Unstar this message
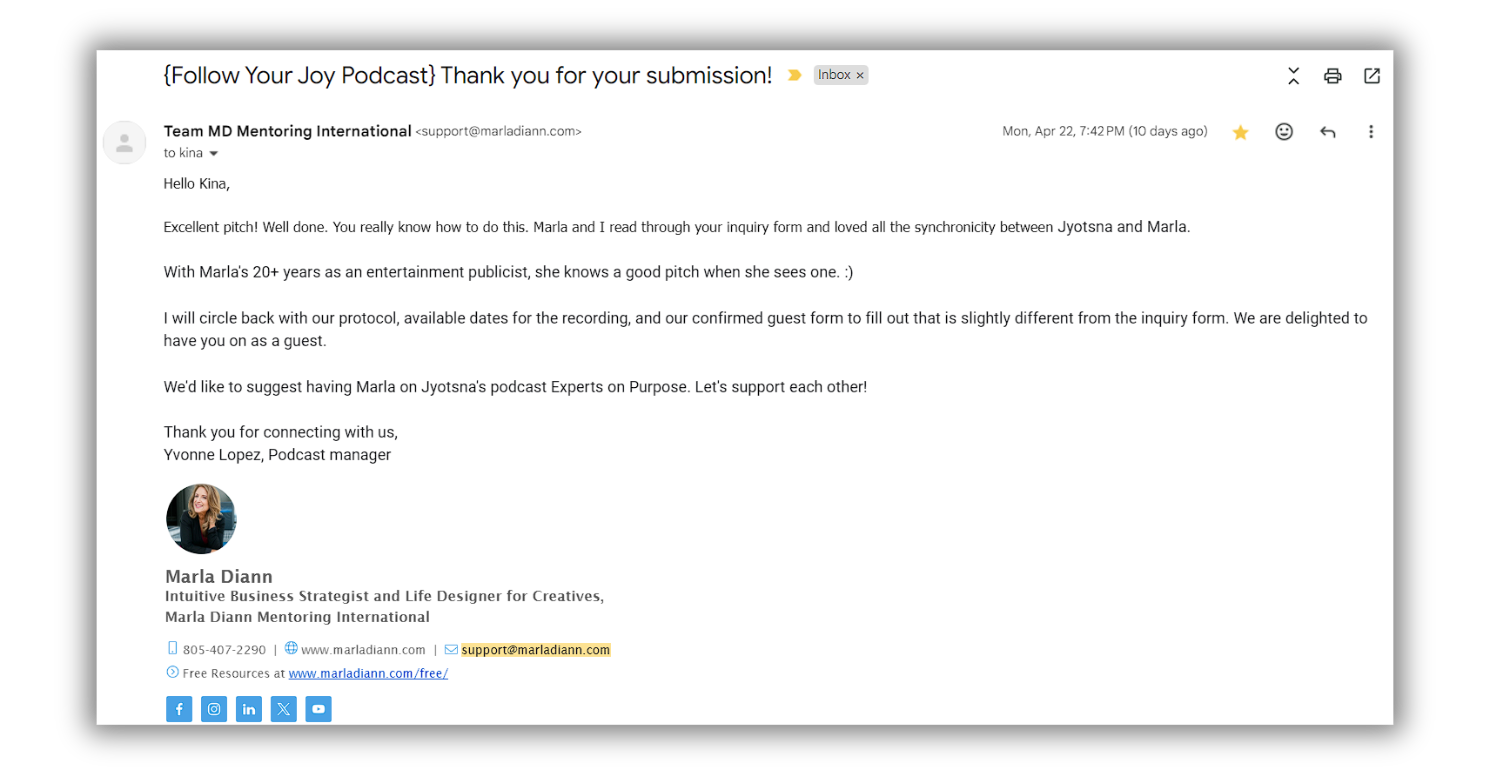The image size is (1490, 775). [1240, 132]
